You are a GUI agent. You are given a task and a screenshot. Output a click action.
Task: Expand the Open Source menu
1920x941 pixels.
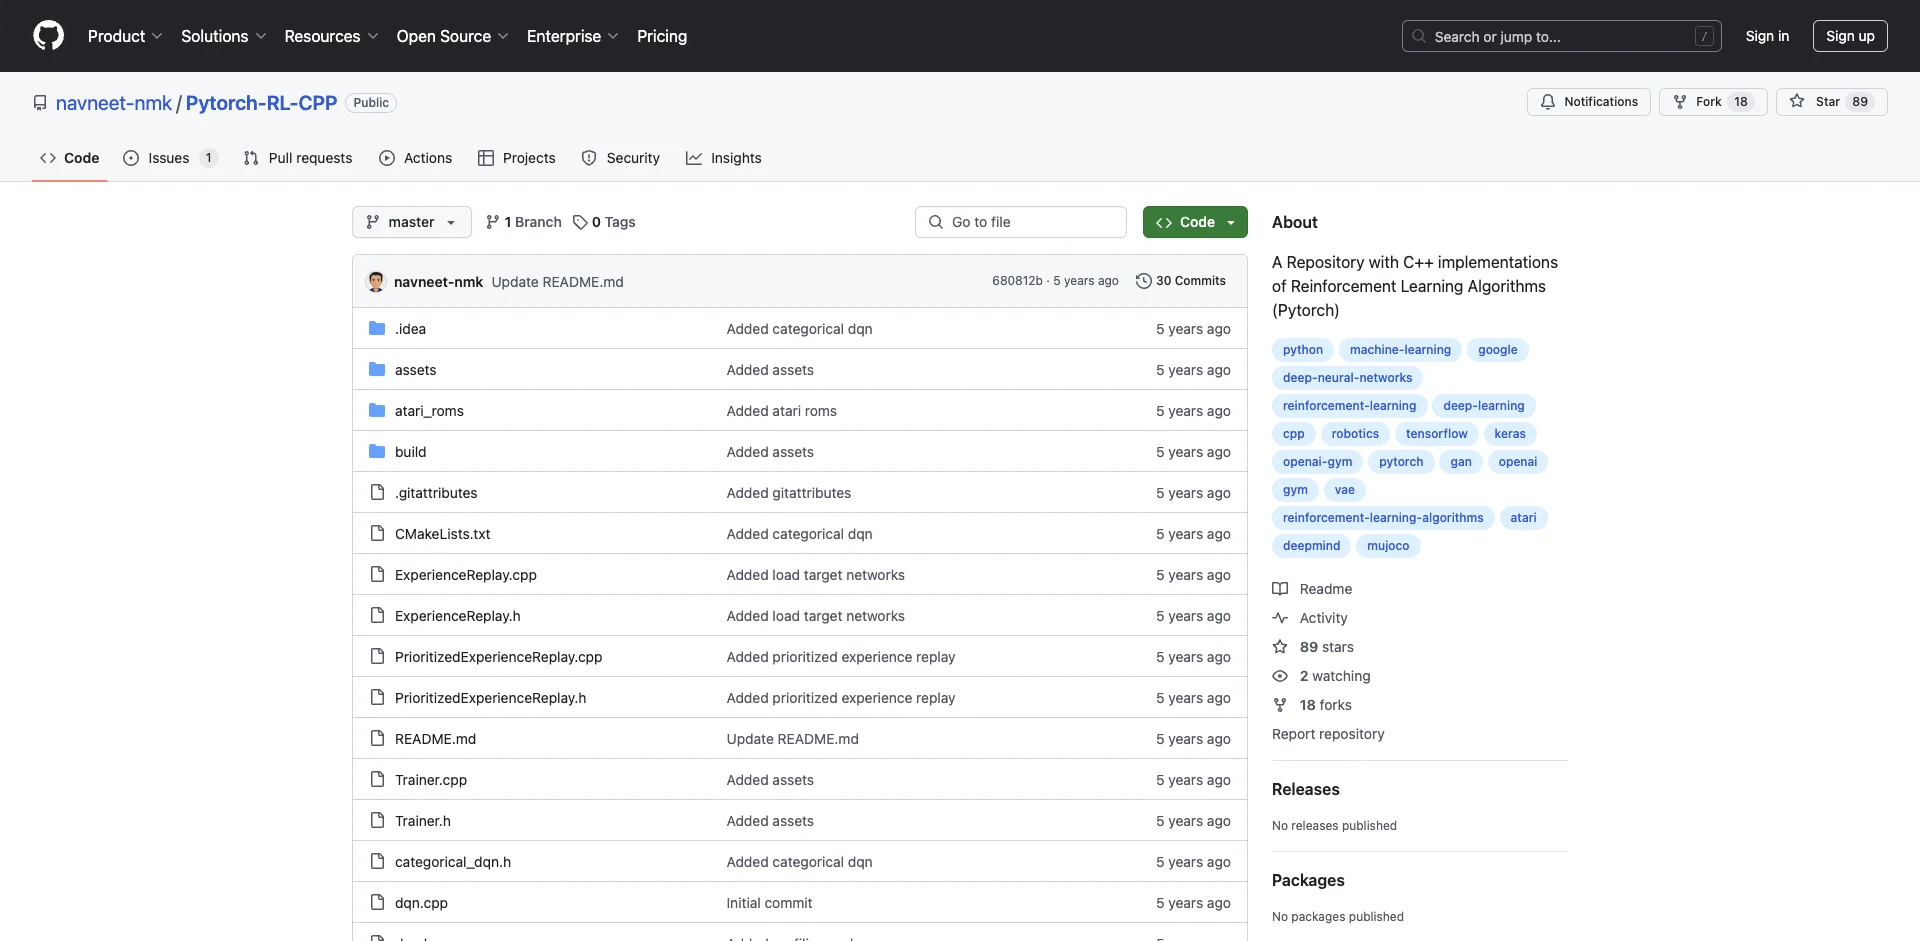(x=452, y=36)
